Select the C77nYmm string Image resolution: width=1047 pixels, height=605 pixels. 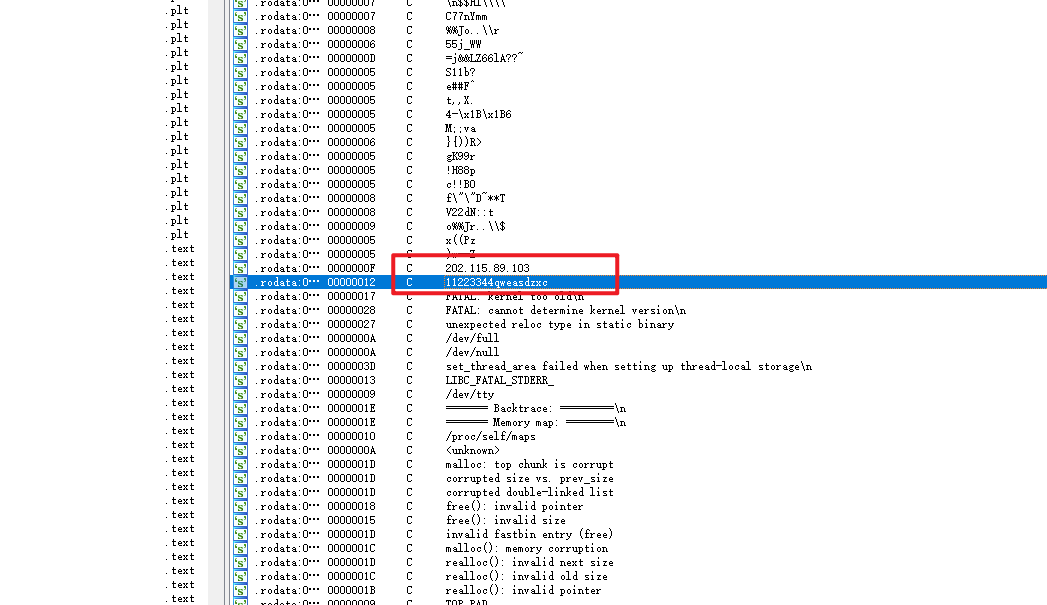point(466,16)
